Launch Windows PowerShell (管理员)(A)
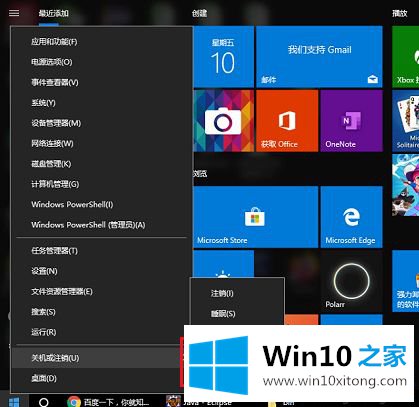The width and height of the screenshot is (419, 407). click(101, 225)
